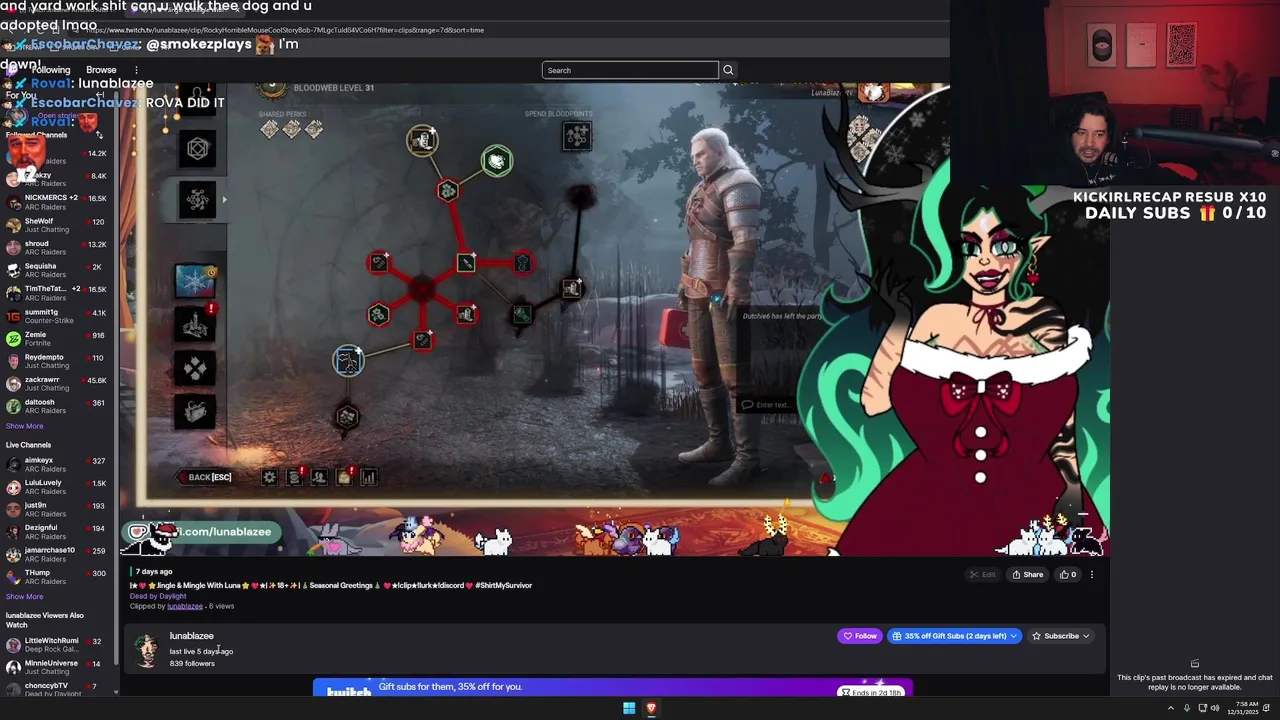Open the network icon in system tray
Image resolution: width=1280 pixels, height=720 pixels.
pyautogui.click(x=1202, y=708)
